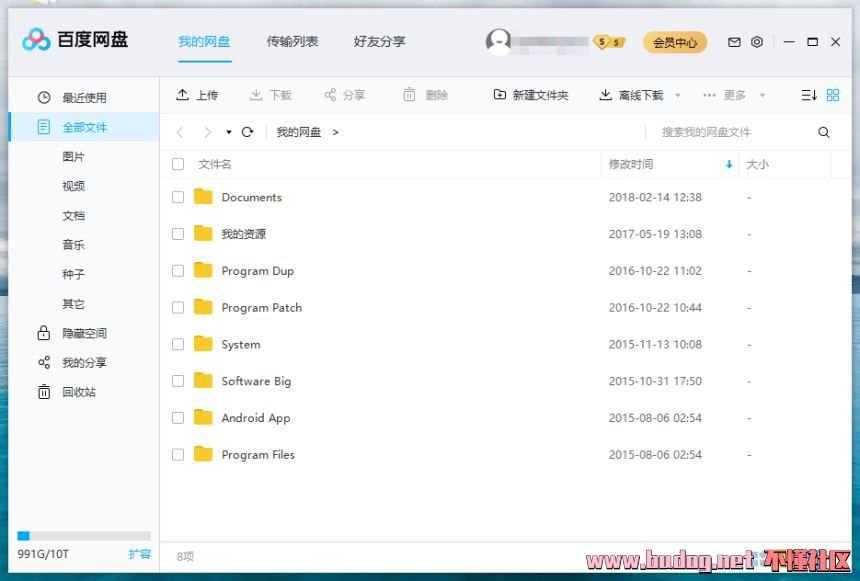Open the mail message icon
The width and height of the screenshot is (860, 581).
pyautogui.click(x=734, y=42)
